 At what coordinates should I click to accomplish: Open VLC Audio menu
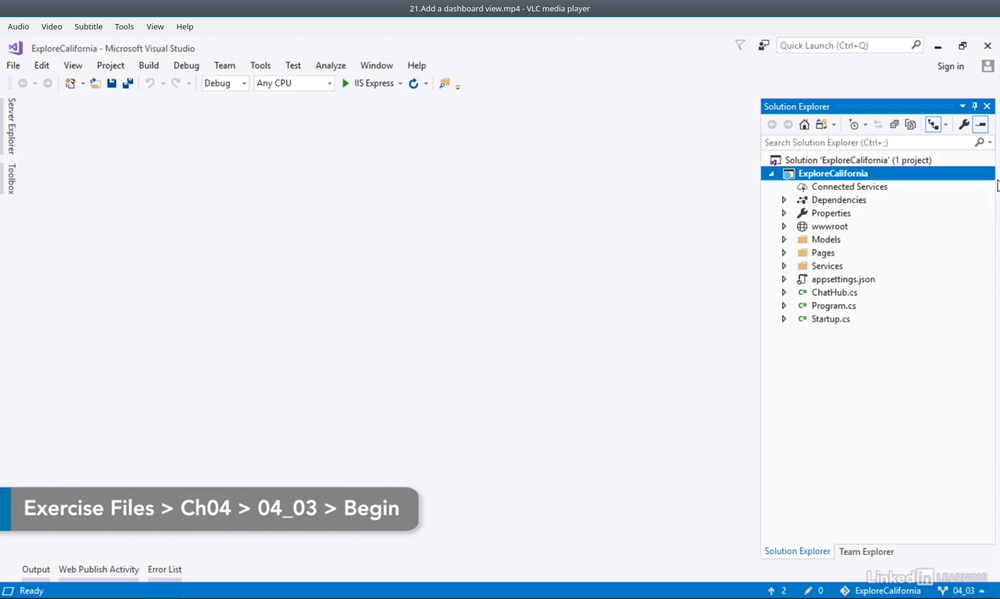point(18,27)
